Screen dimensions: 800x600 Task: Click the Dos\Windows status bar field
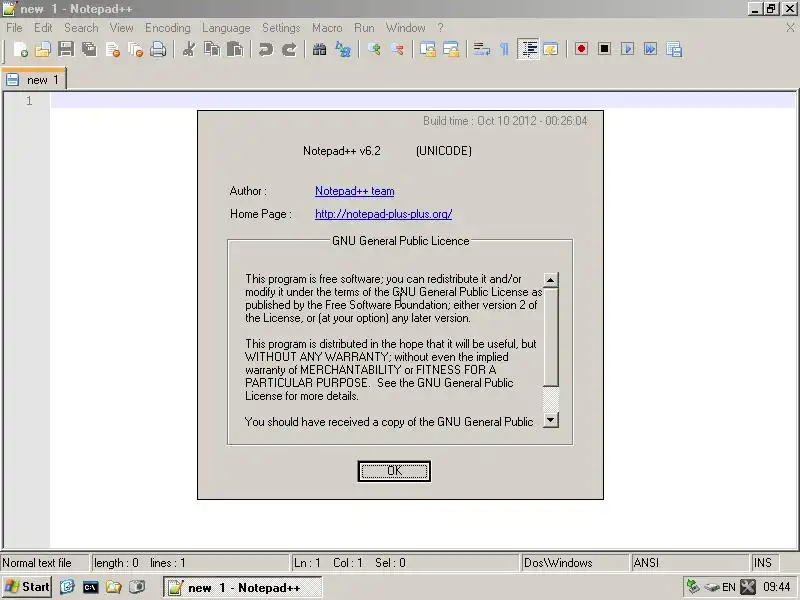(574, 563)
